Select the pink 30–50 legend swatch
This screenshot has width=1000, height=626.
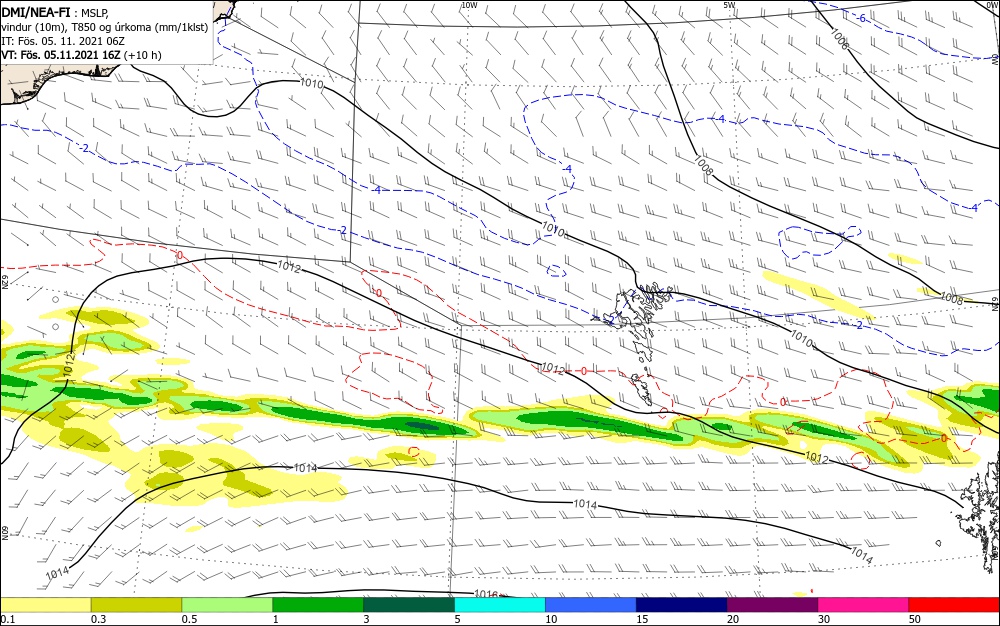(x=864, y=605)
